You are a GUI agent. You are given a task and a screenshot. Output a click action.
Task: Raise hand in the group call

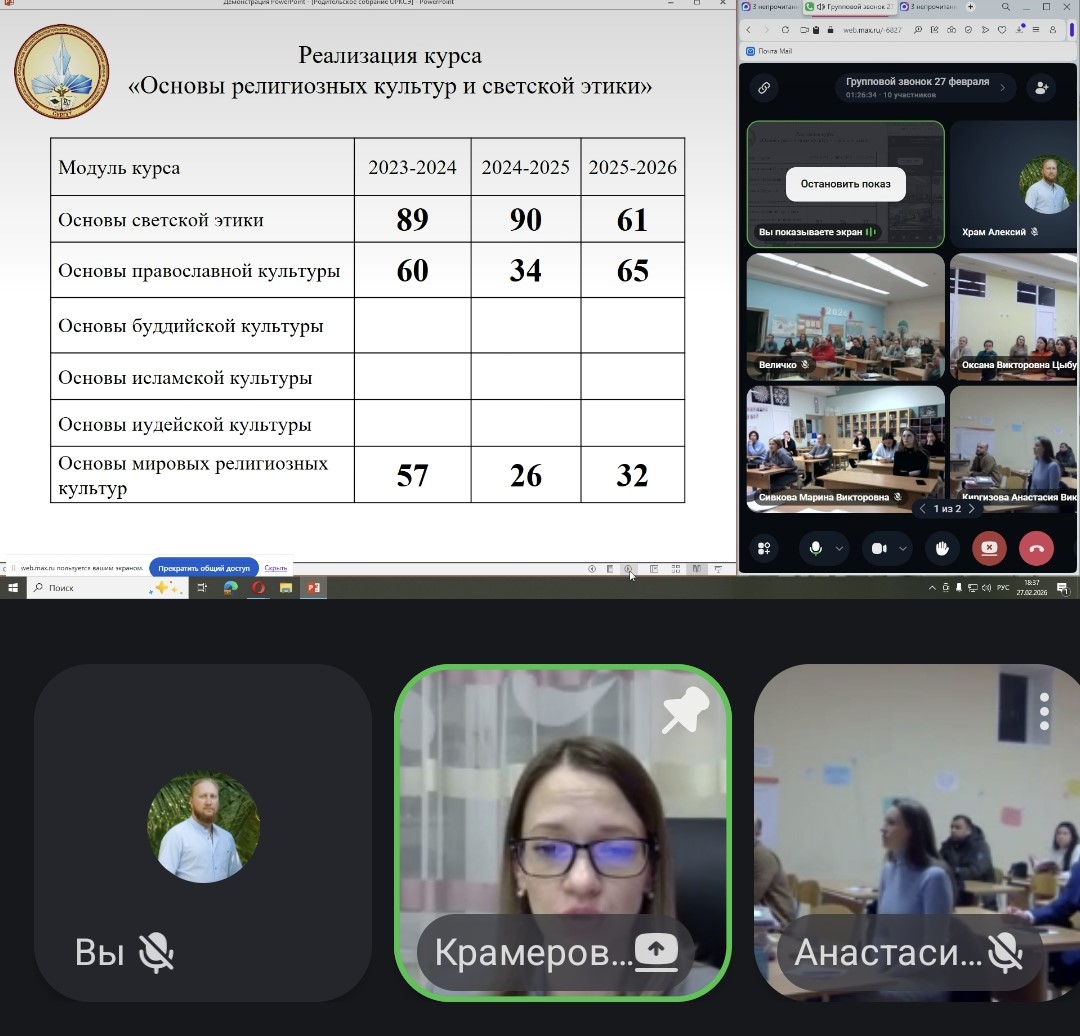(x=941, y=548)
